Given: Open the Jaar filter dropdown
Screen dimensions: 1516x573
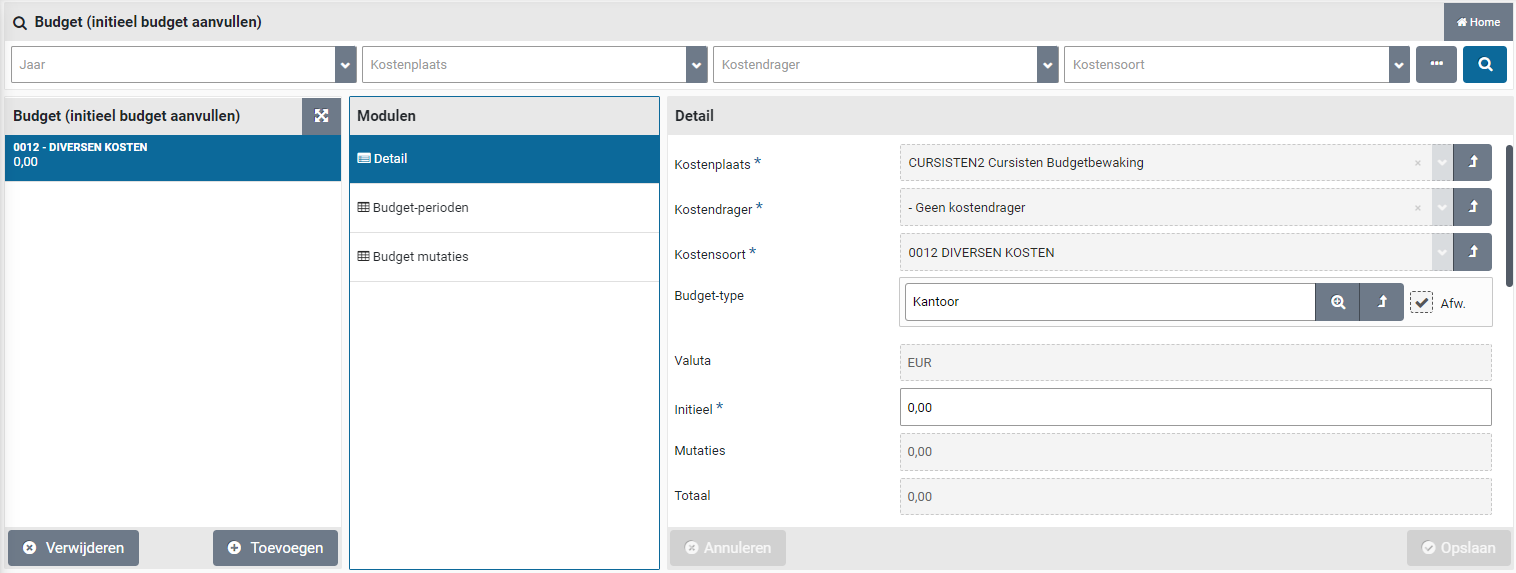Looking at the screenshot, I should click(x=345, y=65).
